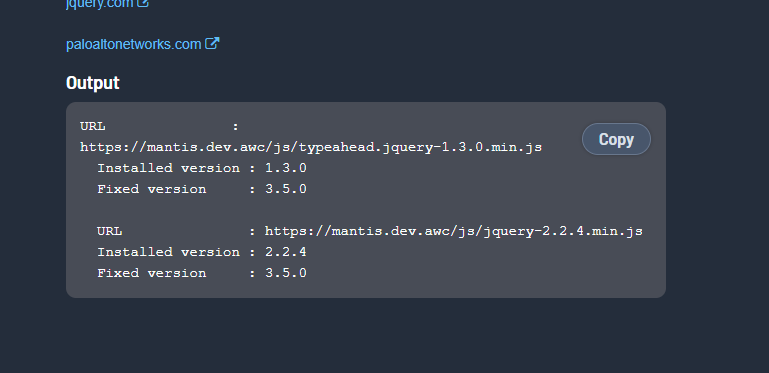Image resolution: width=769 pixels, height=373 pixels.
Task: Select the installed version value 1.3.0
Action: [286, 168]
